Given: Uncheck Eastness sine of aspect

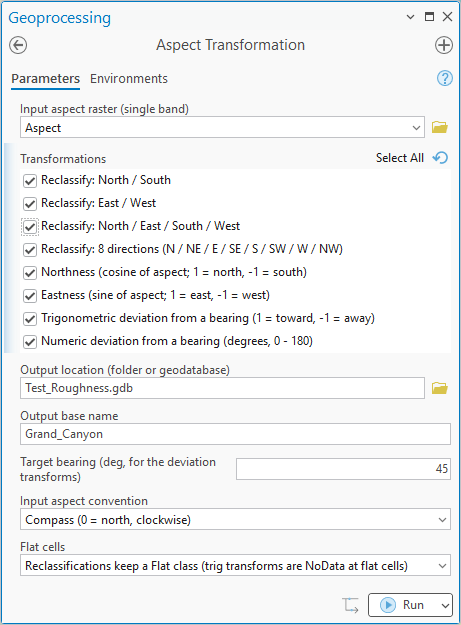Looking at the screenshot, I should [30, 296].
